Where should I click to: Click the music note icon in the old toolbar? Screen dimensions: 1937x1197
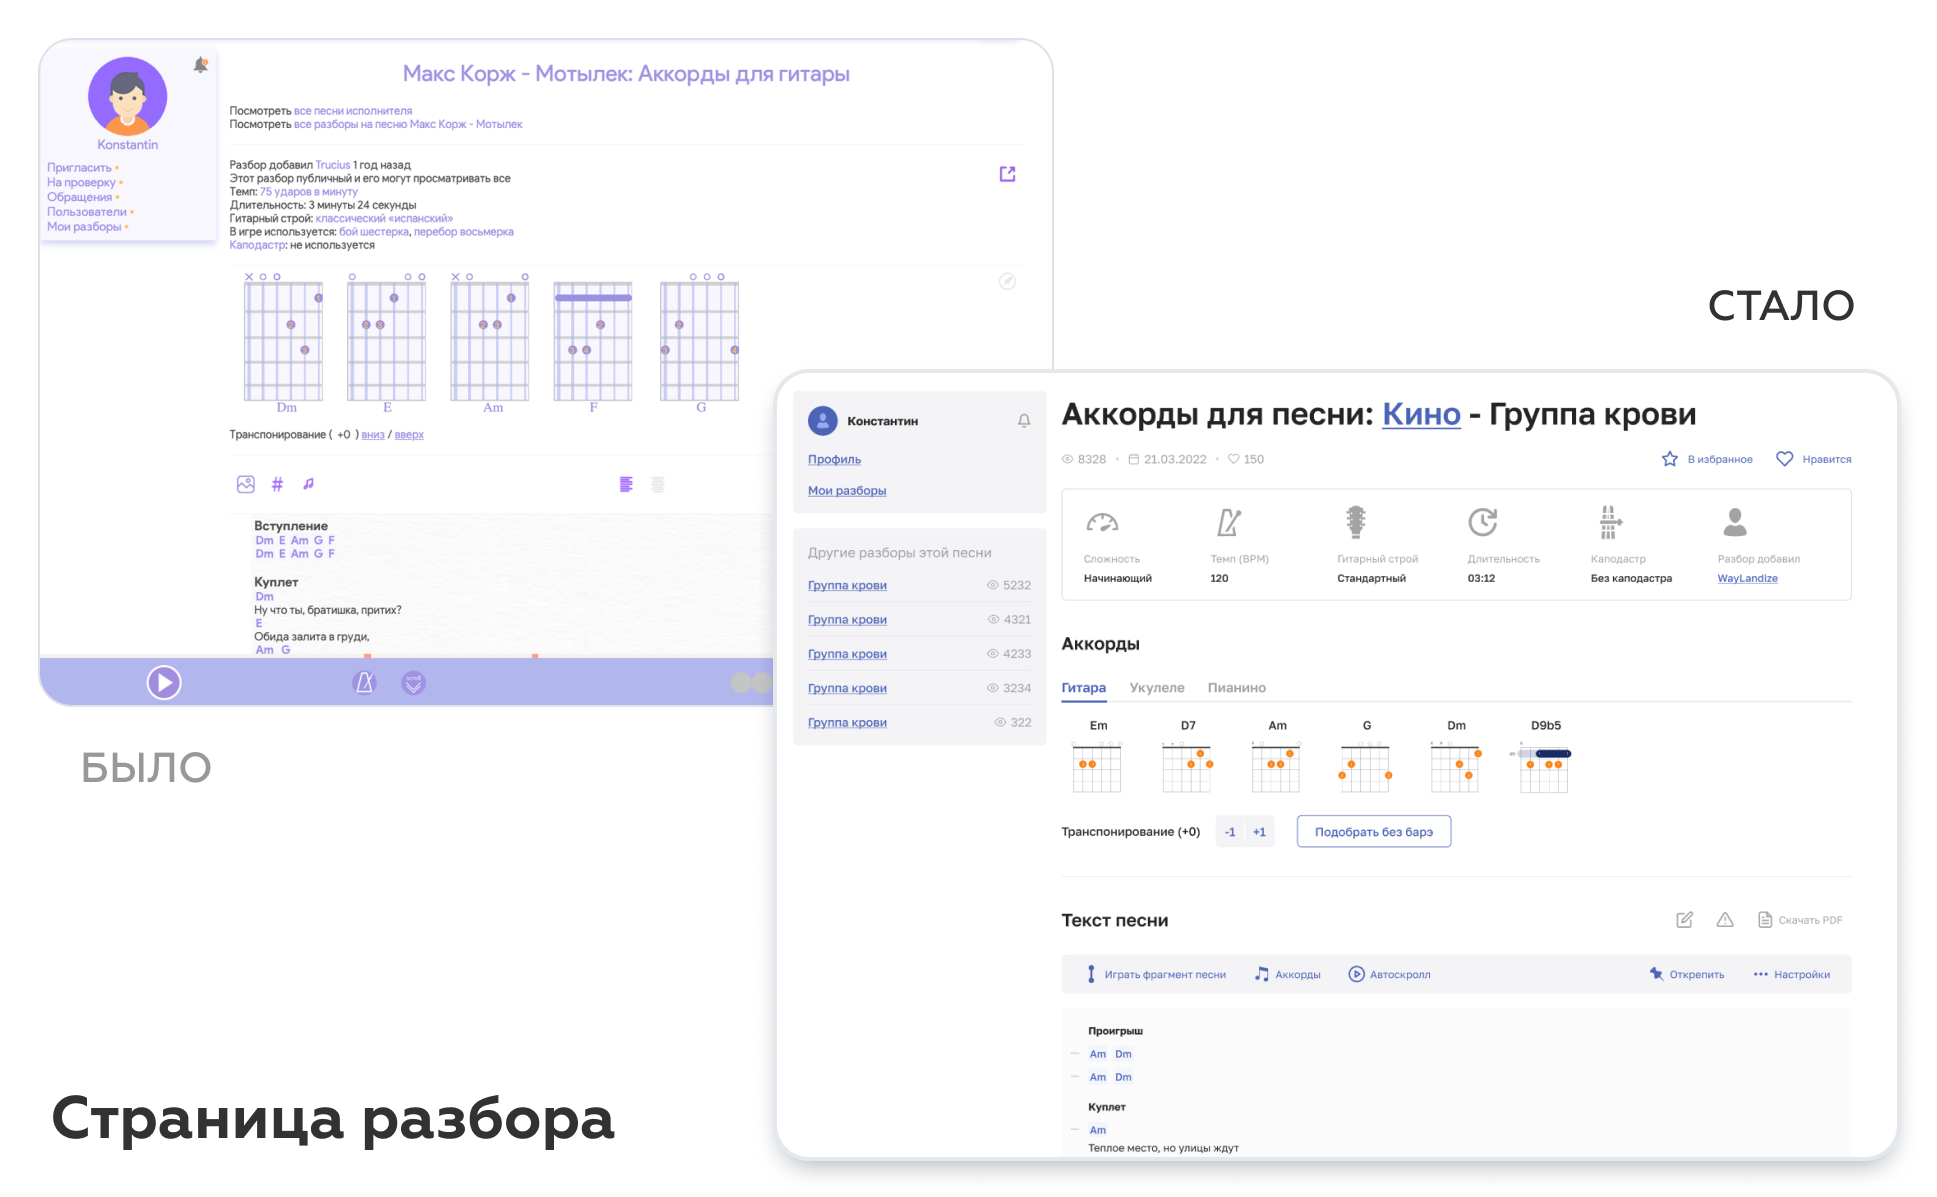[309, 484]
